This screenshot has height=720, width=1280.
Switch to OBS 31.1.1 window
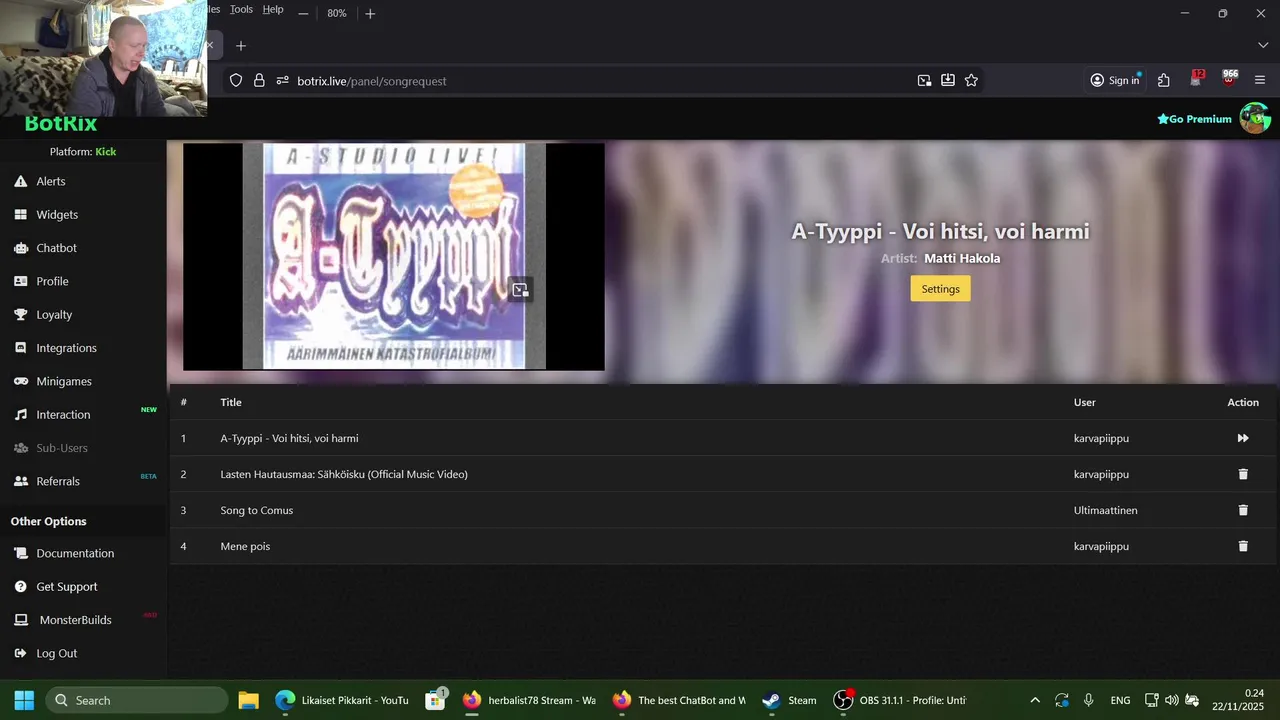pyautogui.click(x=900, y=700)
